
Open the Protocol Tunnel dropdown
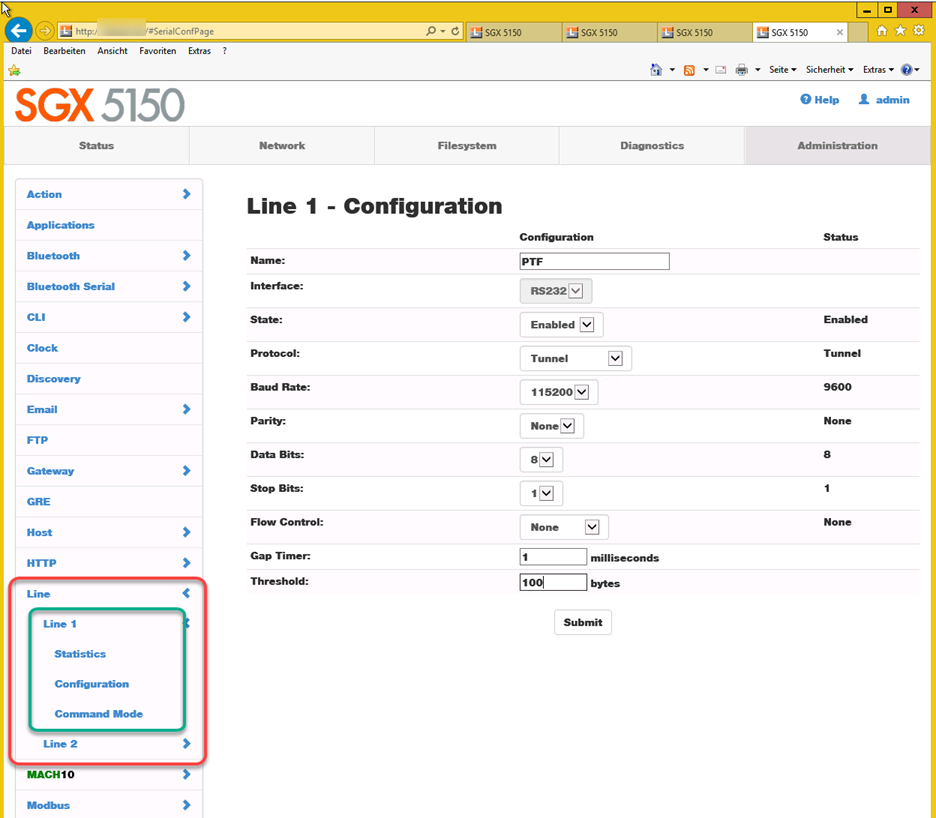coord(575,359)
